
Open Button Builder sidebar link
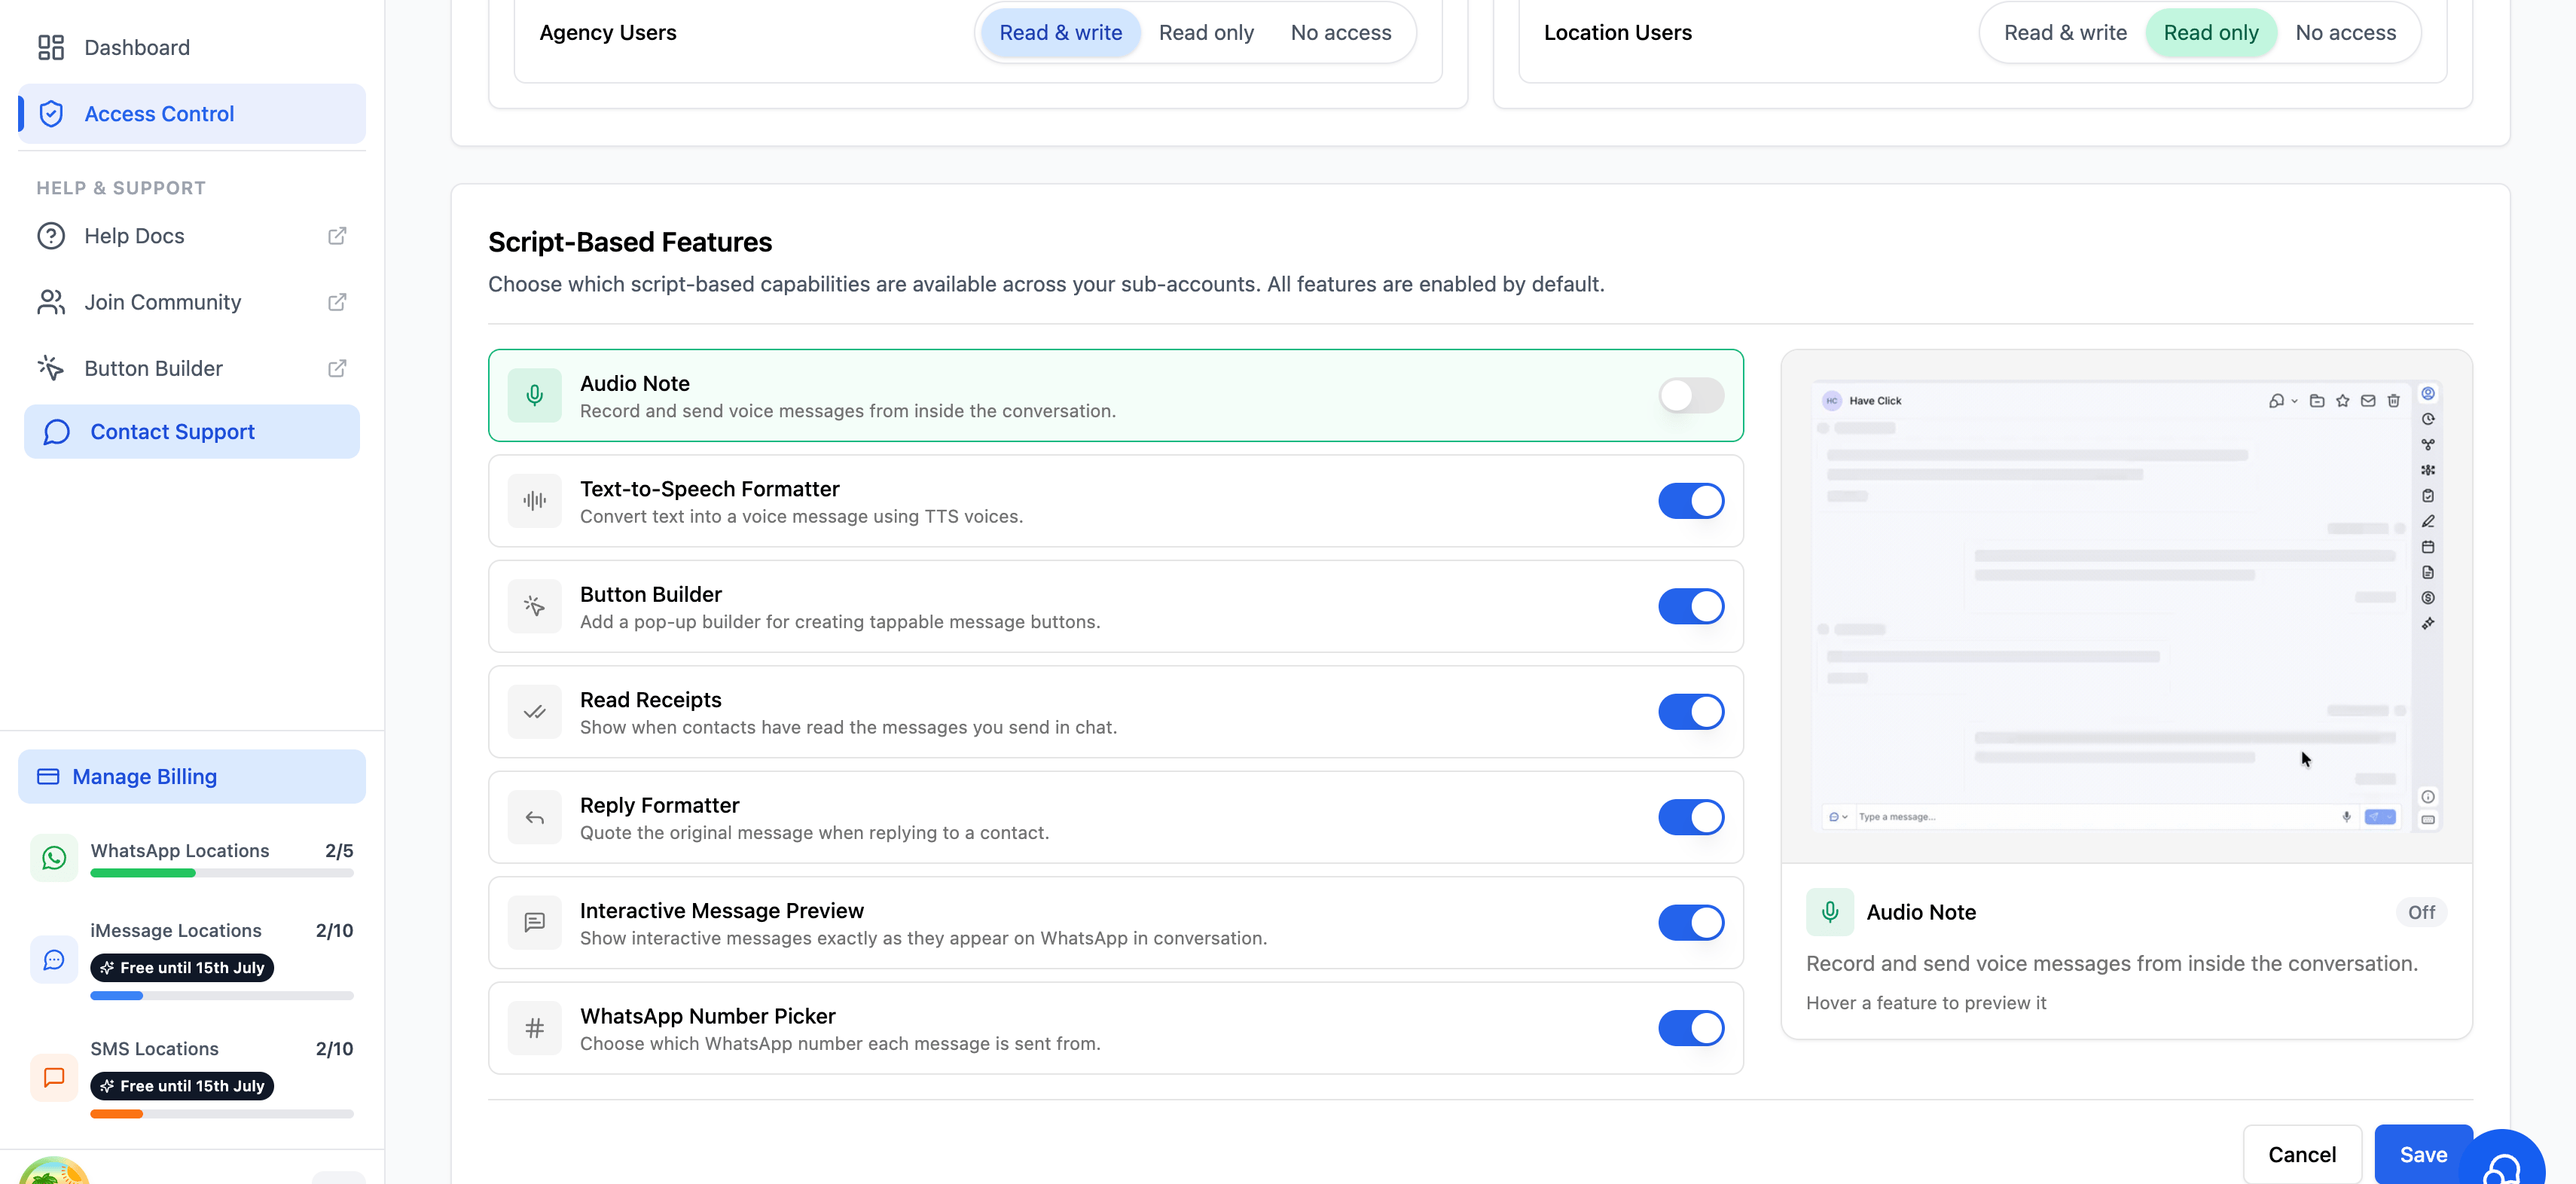192,368
